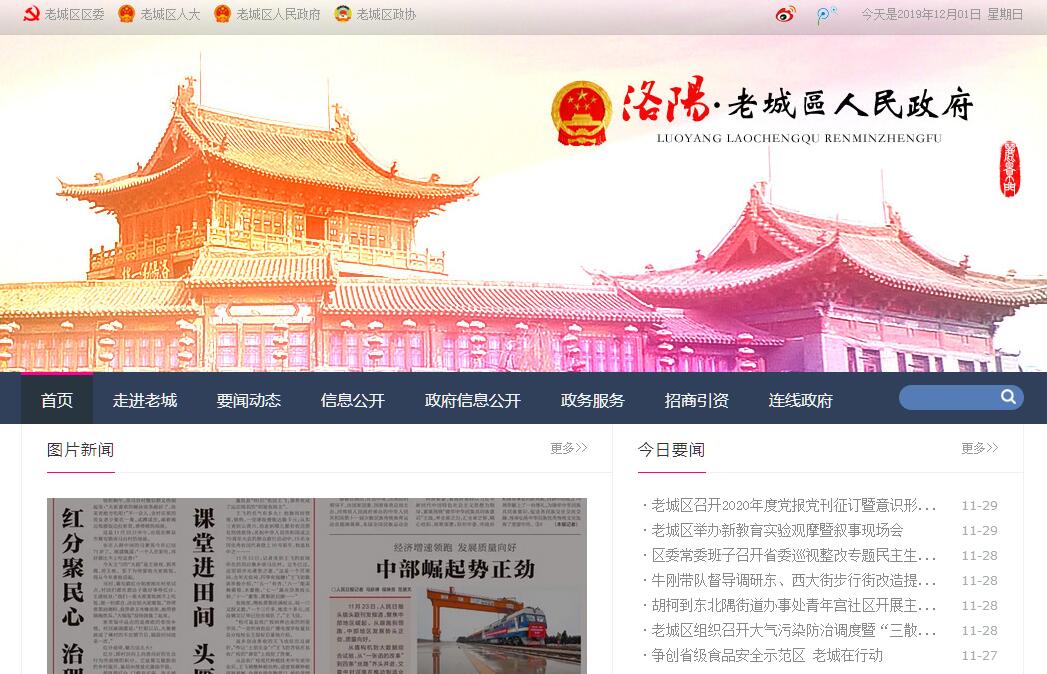Open news 老城区举办新教育实验观摩暨叙事现场会
The height and width of the screenshot is (674, 1047).
point(777,530)
